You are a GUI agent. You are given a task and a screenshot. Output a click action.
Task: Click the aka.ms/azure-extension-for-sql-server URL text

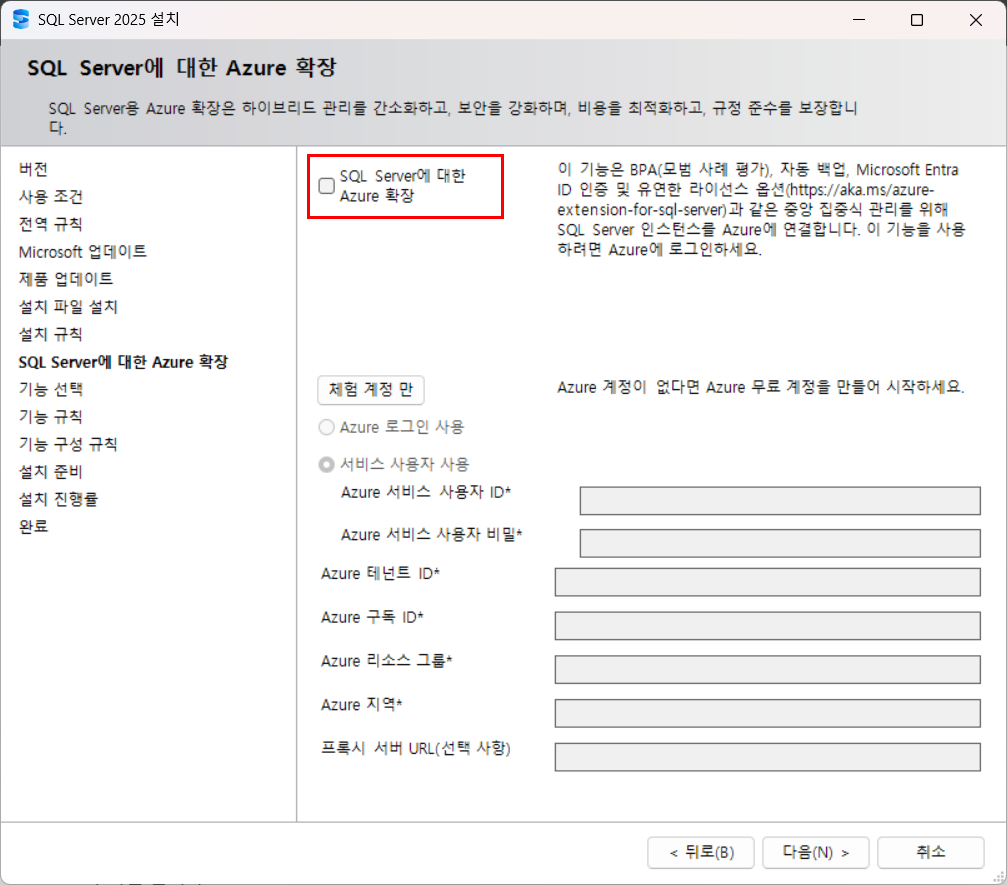745,200
